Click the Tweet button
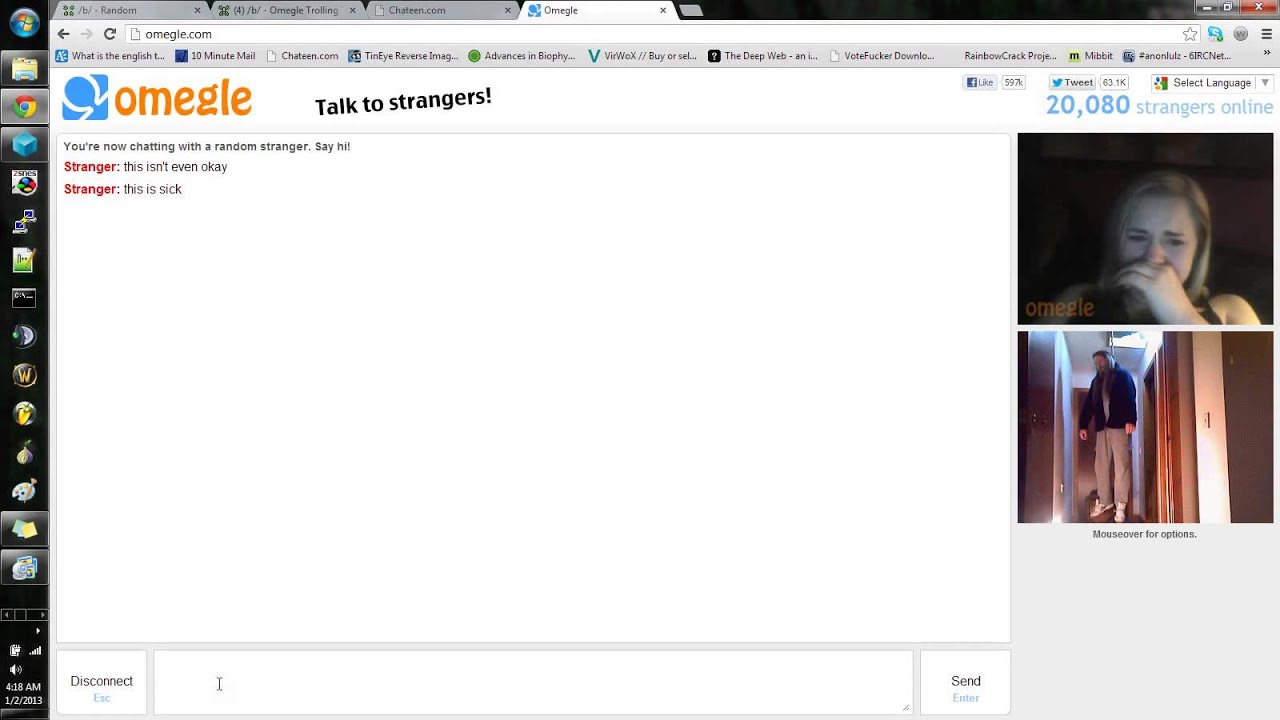This screenshot has width=1280, height=720. pyautogui.click(x=1072, y=83)
